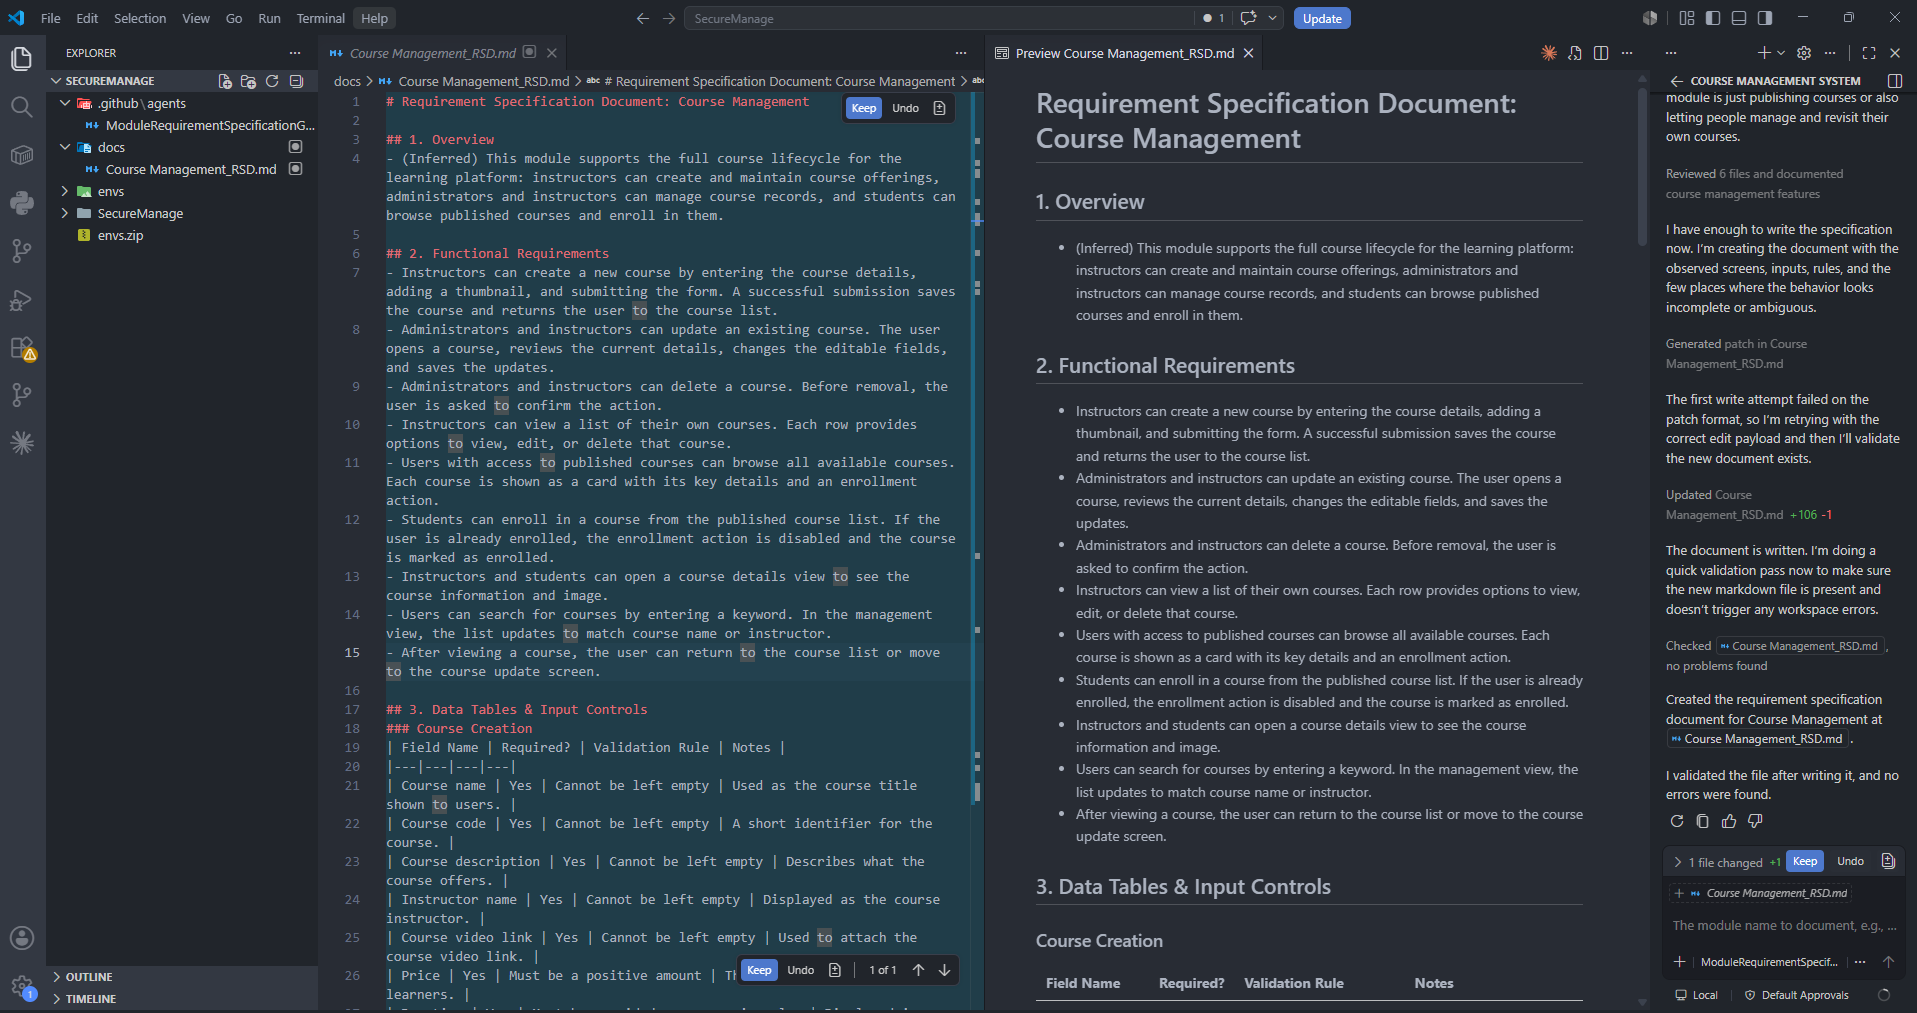This screenshot has height=1013, width=1917.
Task: Expand the SecureManage folder
Action: click(66, 213)
